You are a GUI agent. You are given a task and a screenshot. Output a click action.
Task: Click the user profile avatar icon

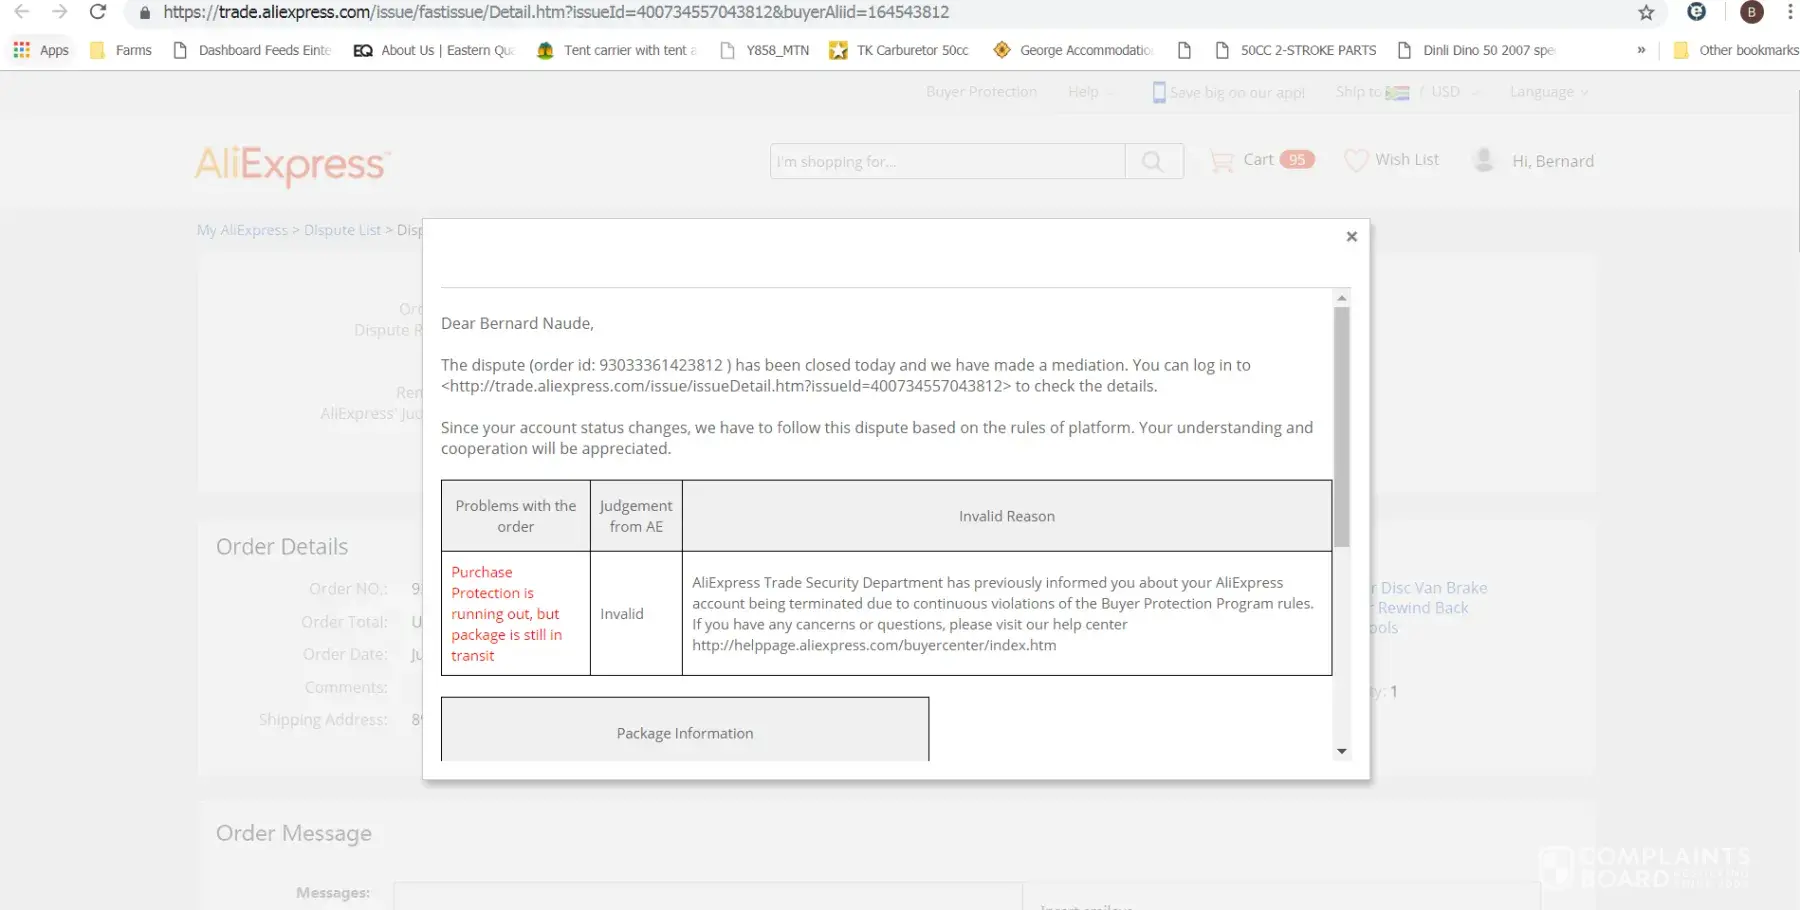pyautogui.click(x=1484, y=160)
